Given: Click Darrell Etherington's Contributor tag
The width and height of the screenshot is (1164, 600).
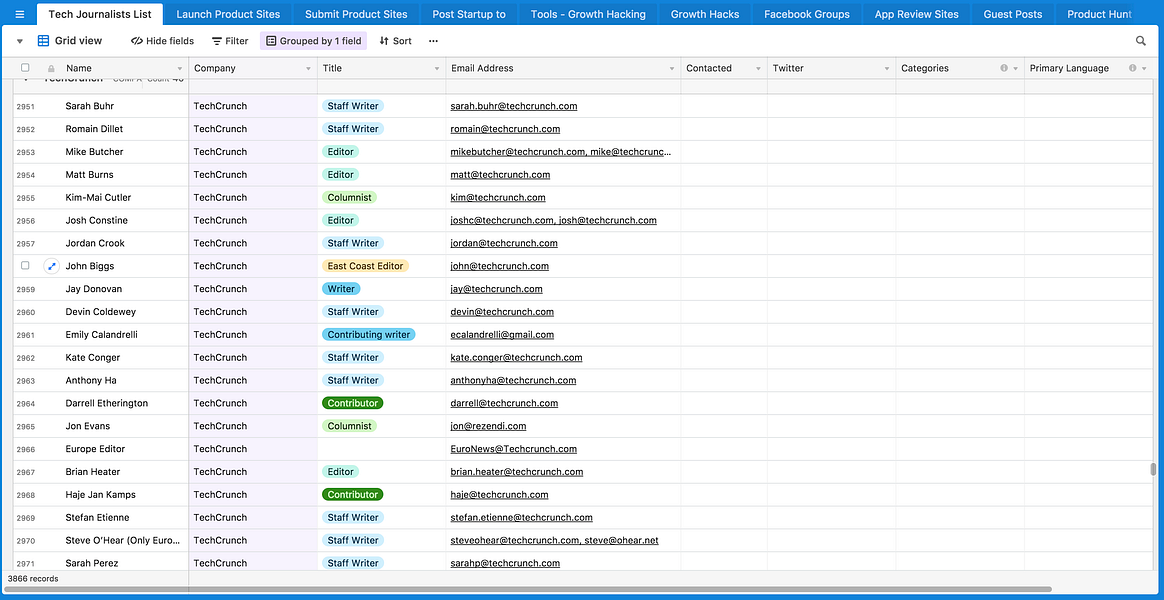Looking at the screenshot, I should click(353, 403).
